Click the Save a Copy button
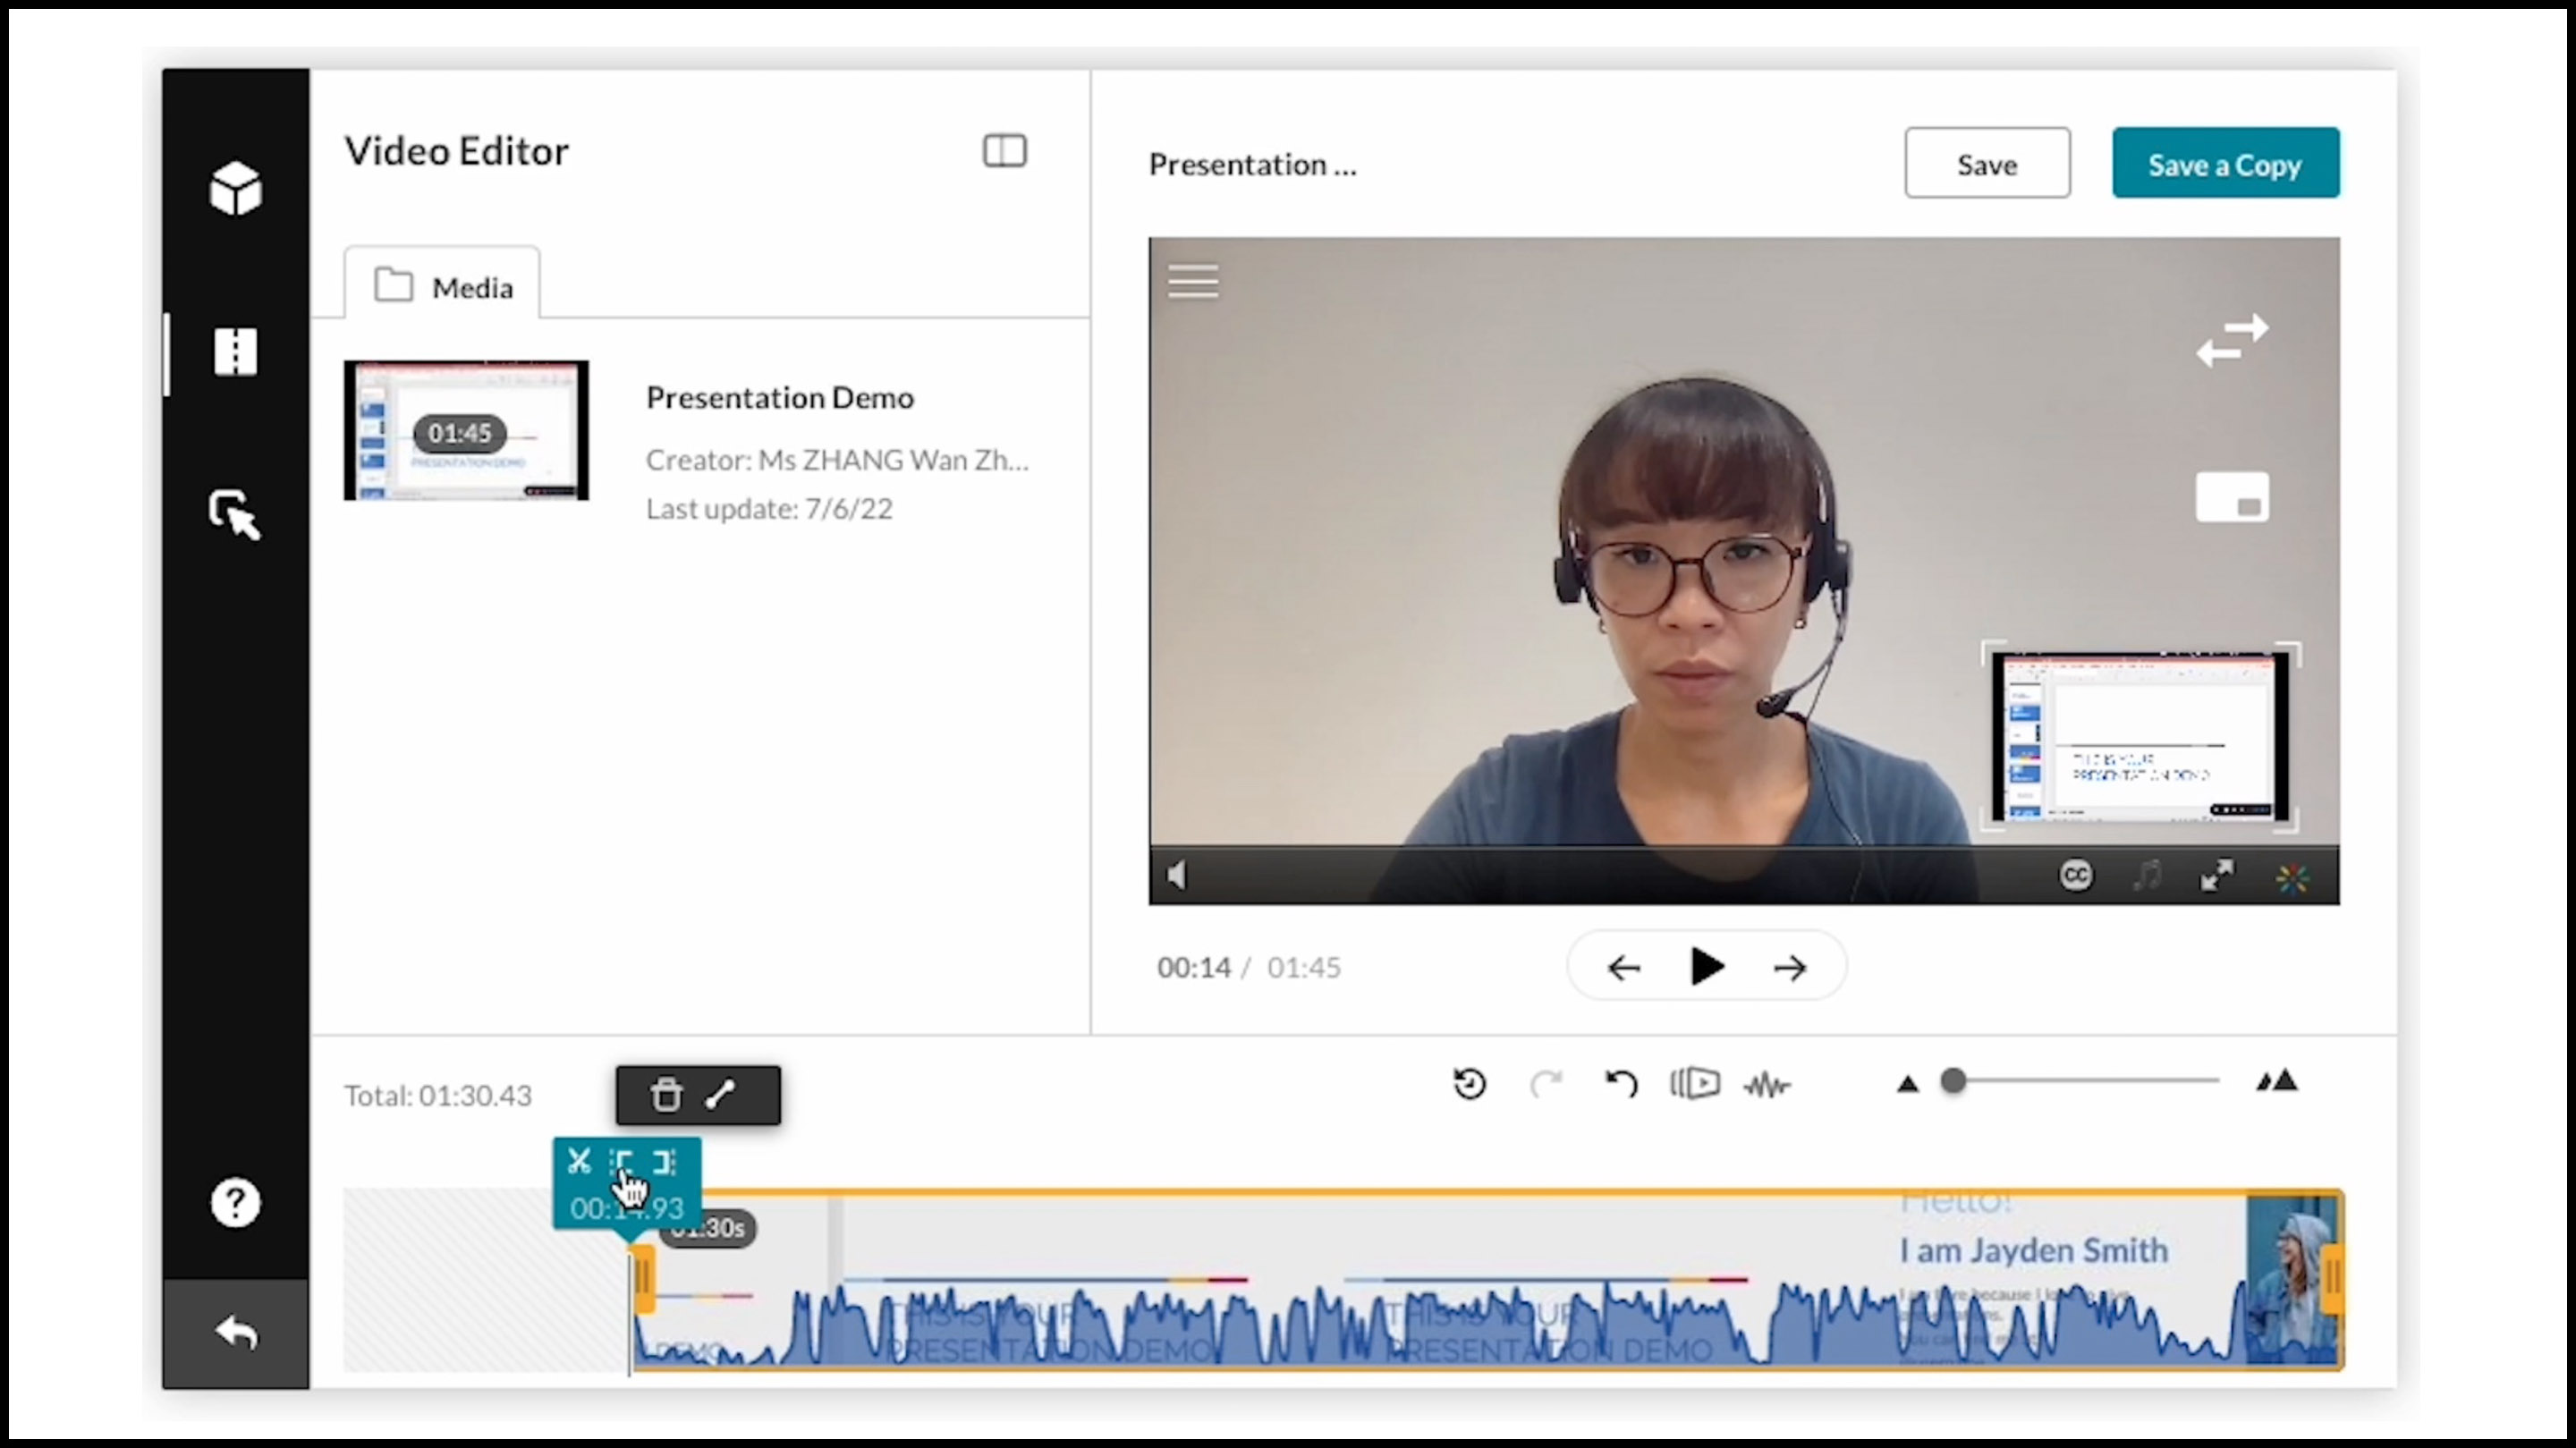Screen dimensions: 2576x1448 [x=2225, y=162]
